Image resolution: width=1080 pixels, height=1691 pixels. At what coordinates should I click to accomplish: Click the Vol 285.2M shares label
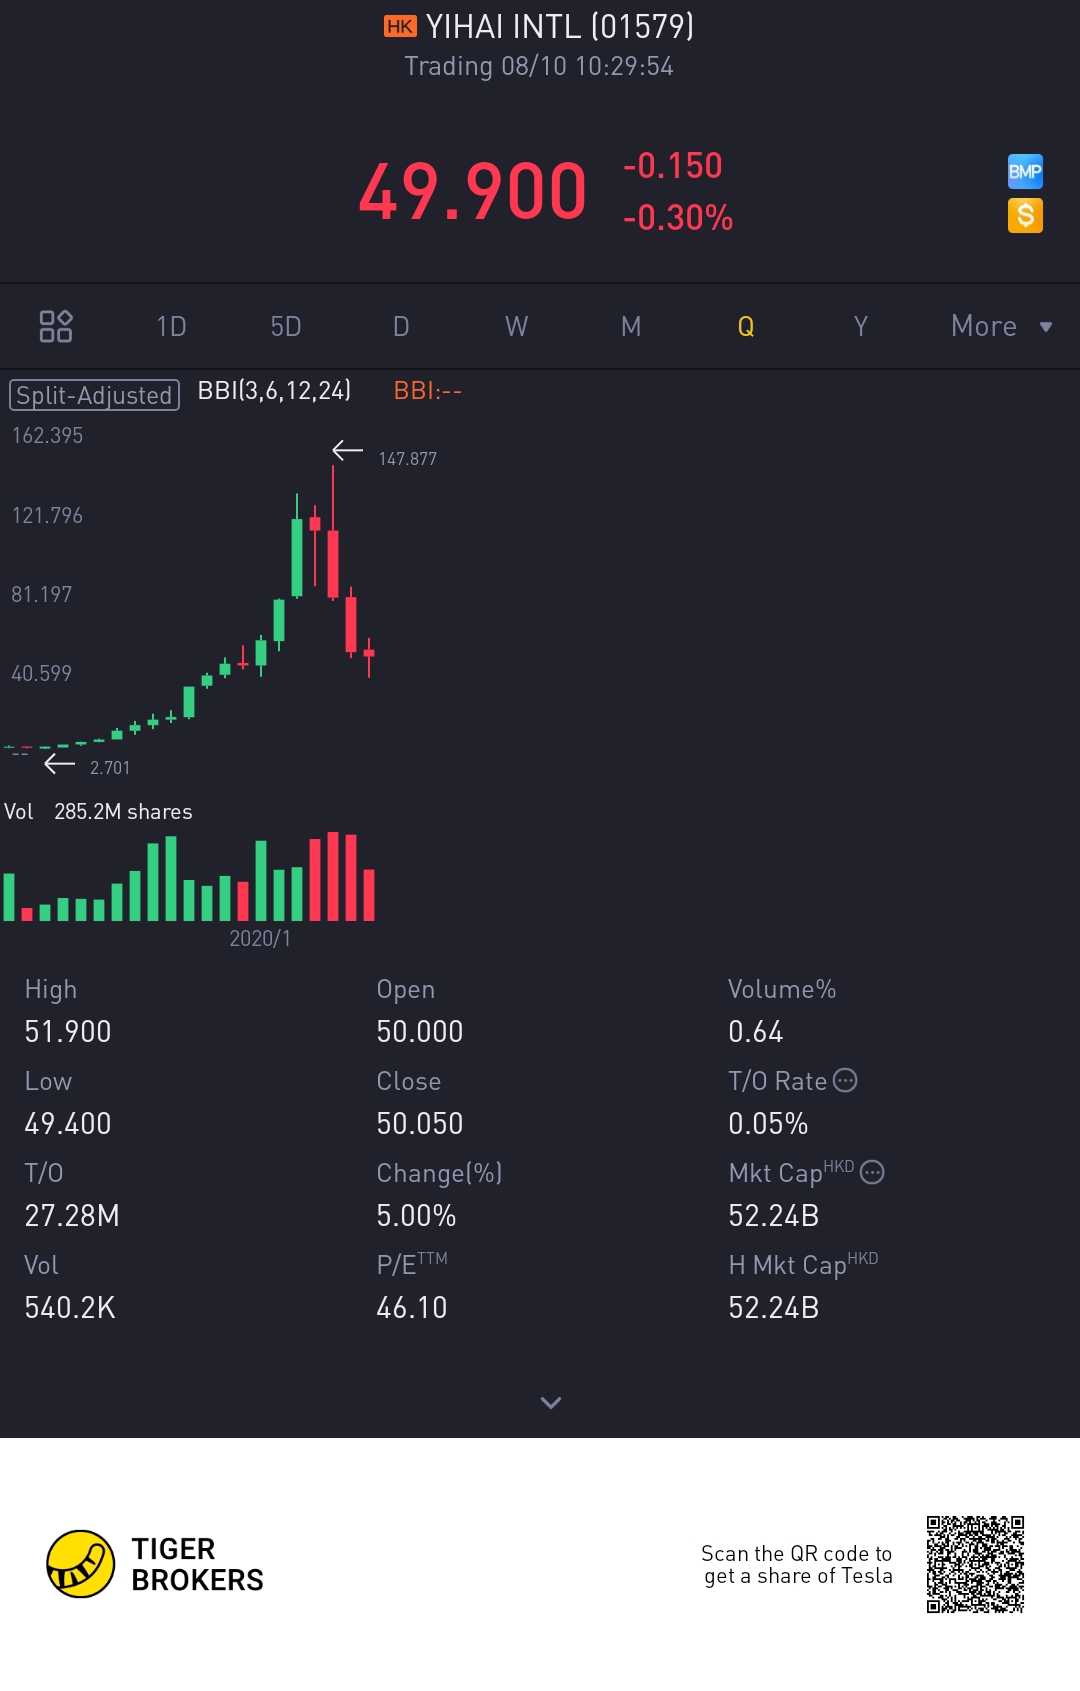click(98, 811)
